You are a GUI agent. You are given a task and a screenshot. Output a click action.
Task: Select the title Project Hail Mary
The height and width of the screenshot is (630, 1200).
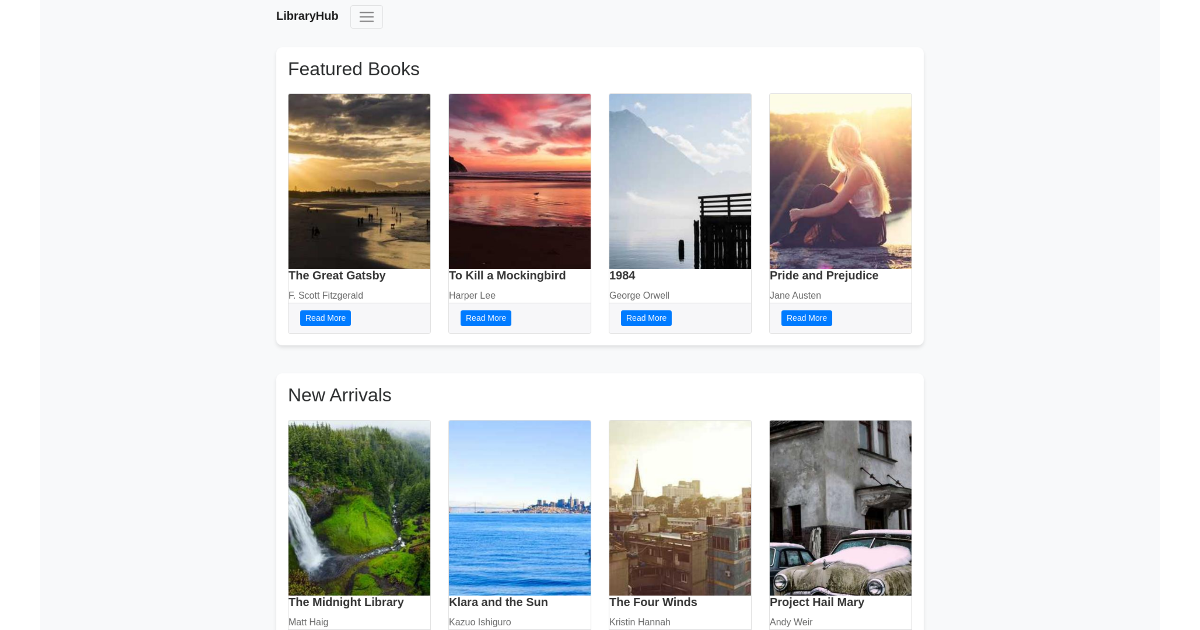coord(817,602)
